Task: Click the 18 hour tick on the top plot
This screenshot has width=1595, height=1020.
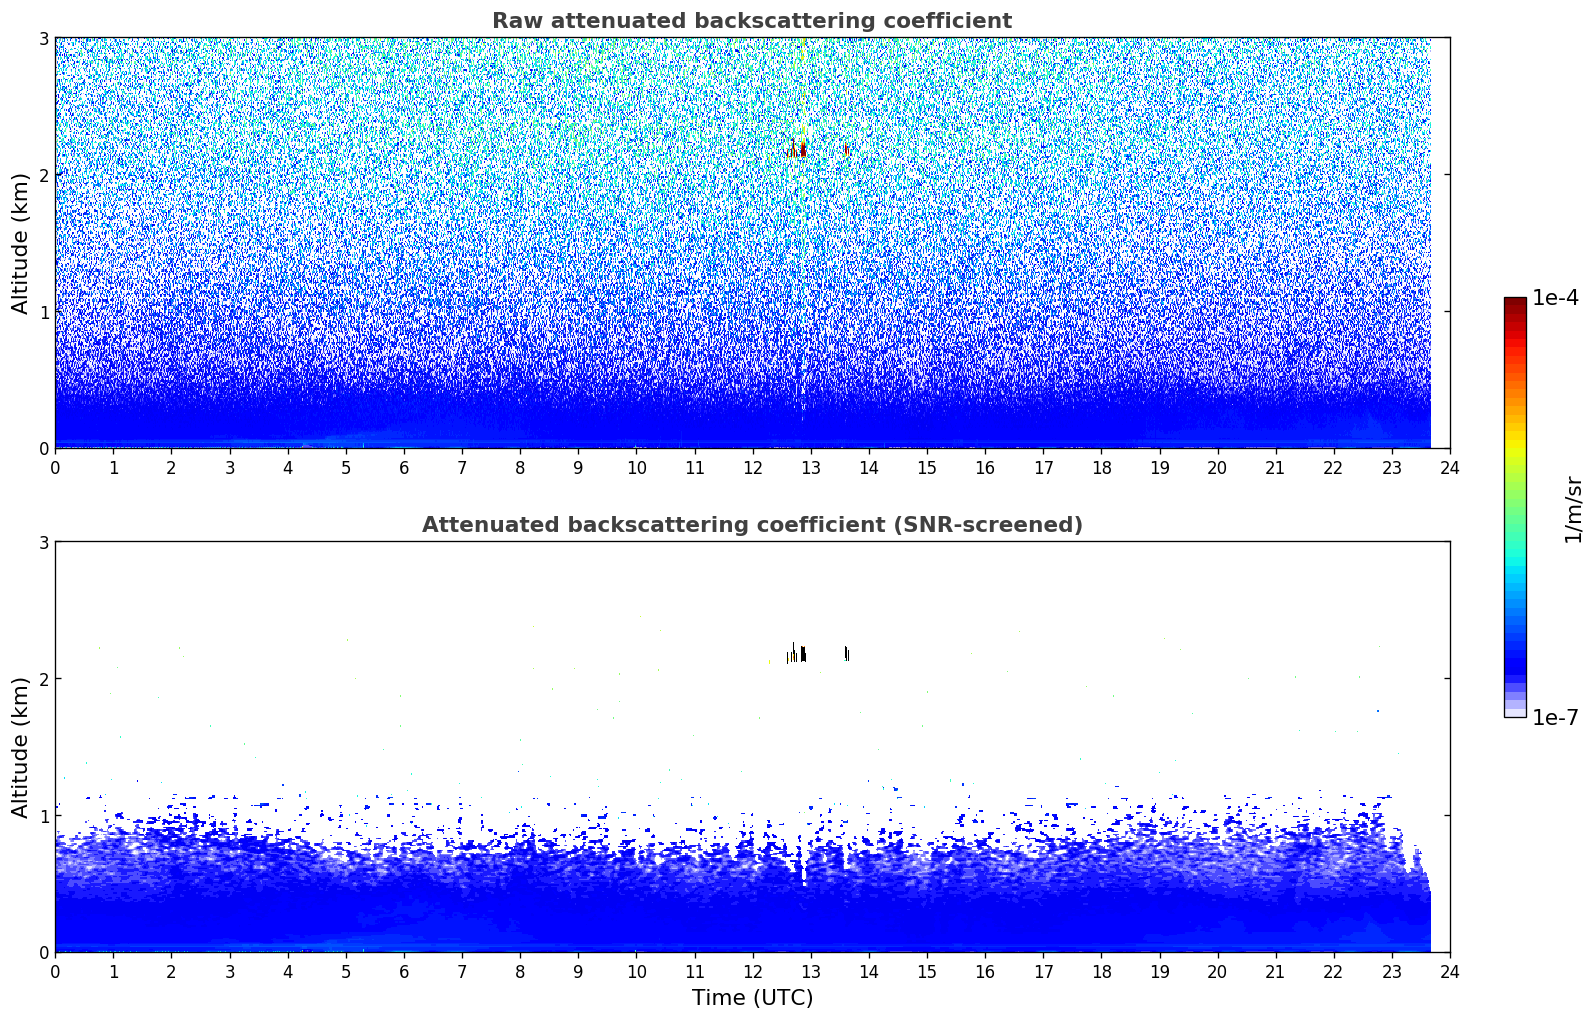Action: point(1101,467)
